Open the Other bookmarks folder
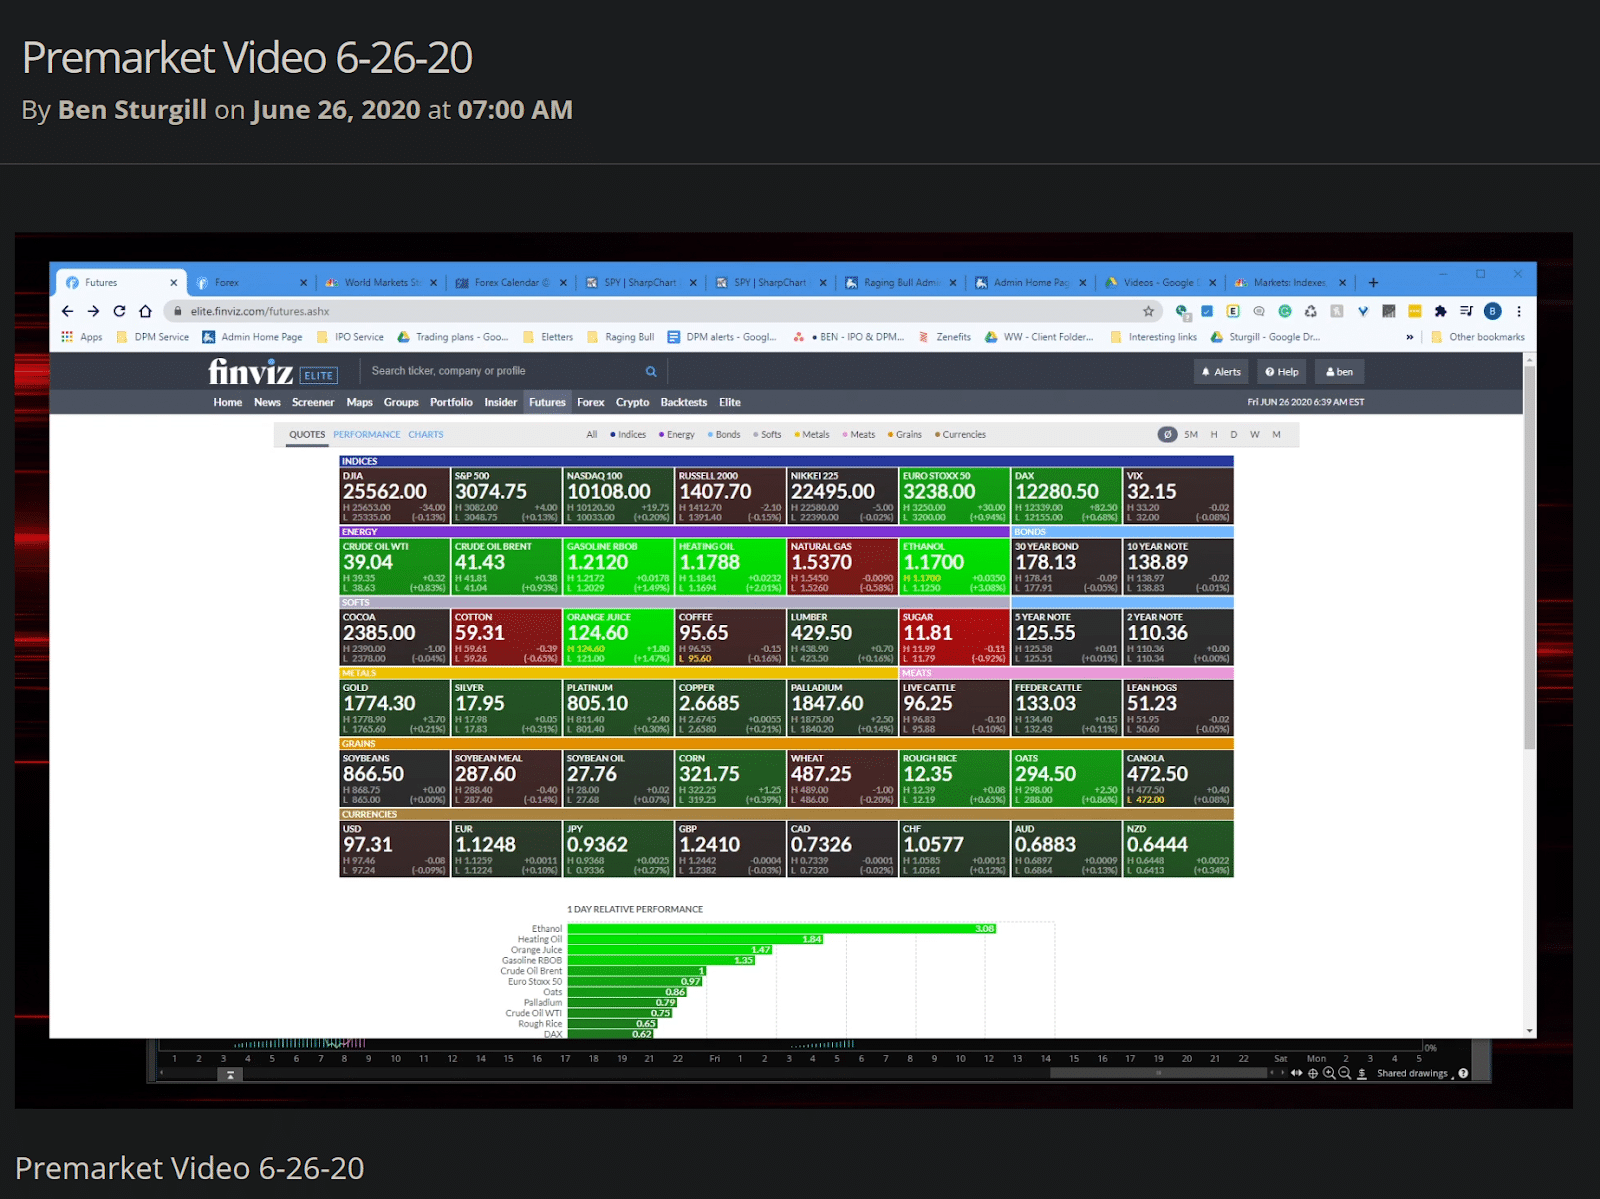The width and height of the screenshot is (1600, 1199). [1478, 337]
